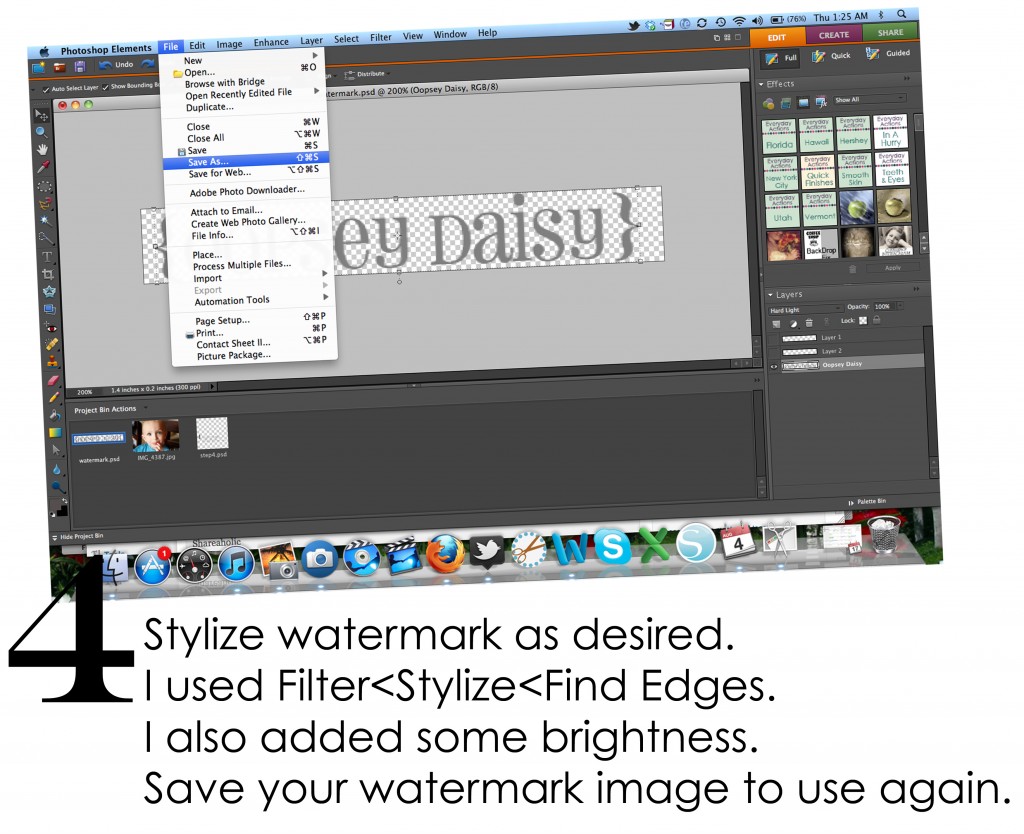Open iTunes from the Dock
This screenshot has height=834, width=1024.
(236, 564)
